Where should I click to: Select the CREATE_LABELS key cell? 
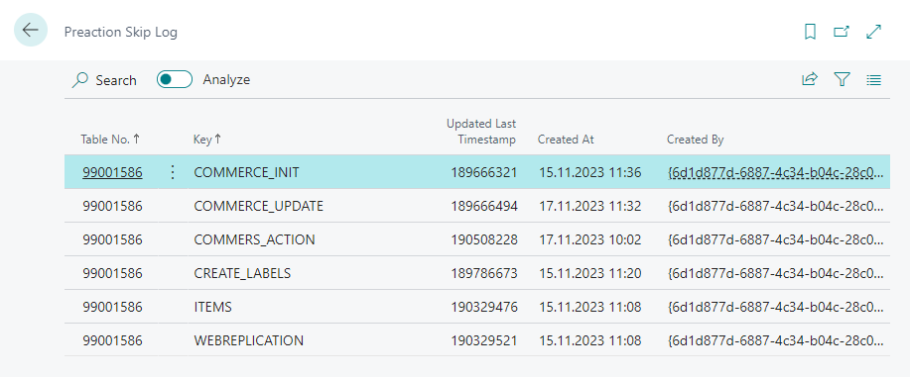[243, 273]
